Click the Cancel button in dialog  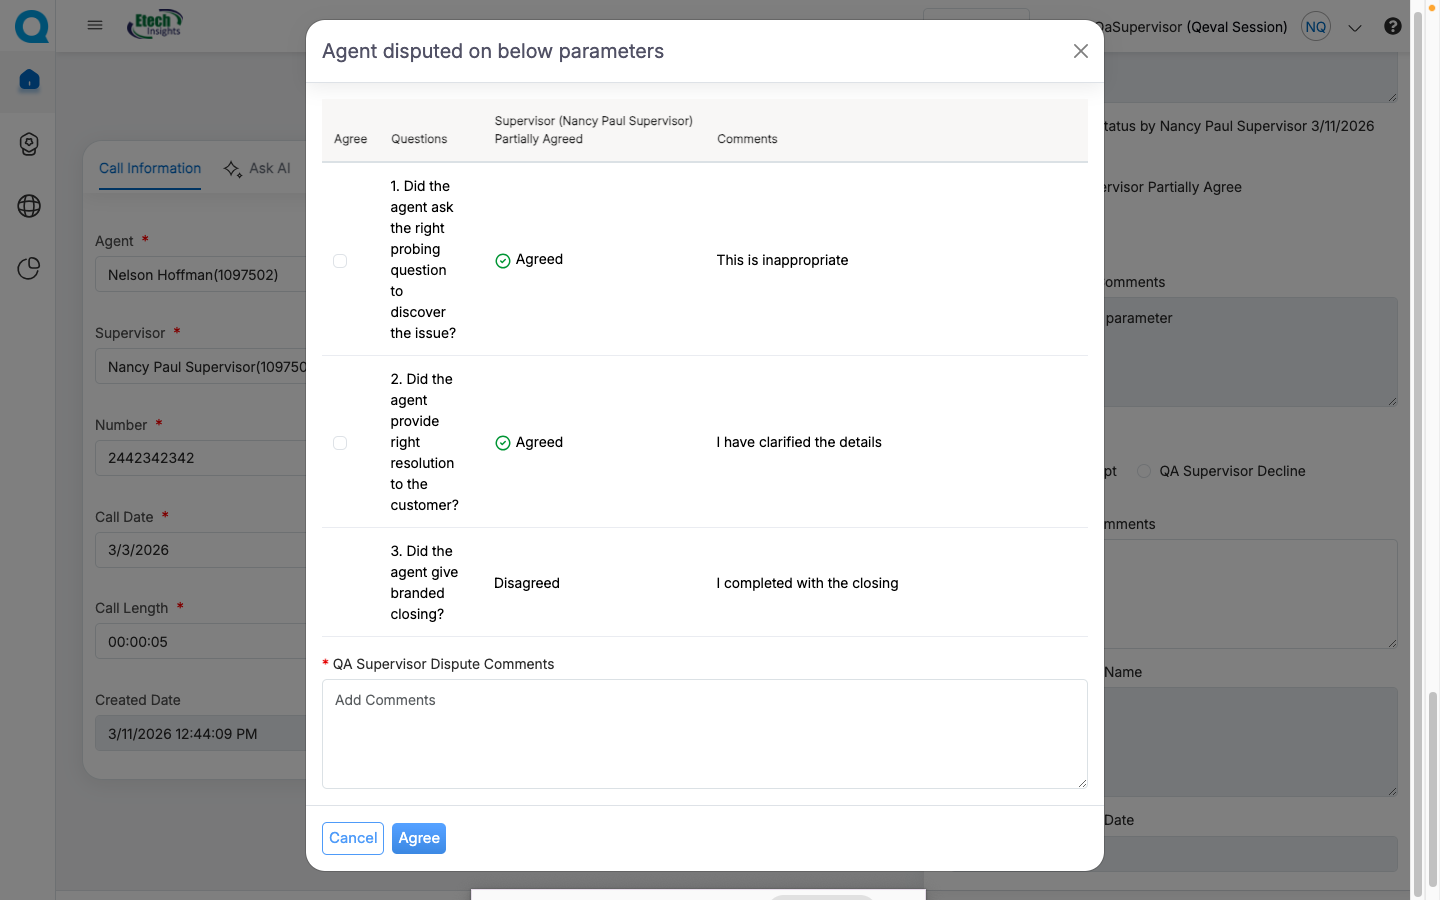353,838
